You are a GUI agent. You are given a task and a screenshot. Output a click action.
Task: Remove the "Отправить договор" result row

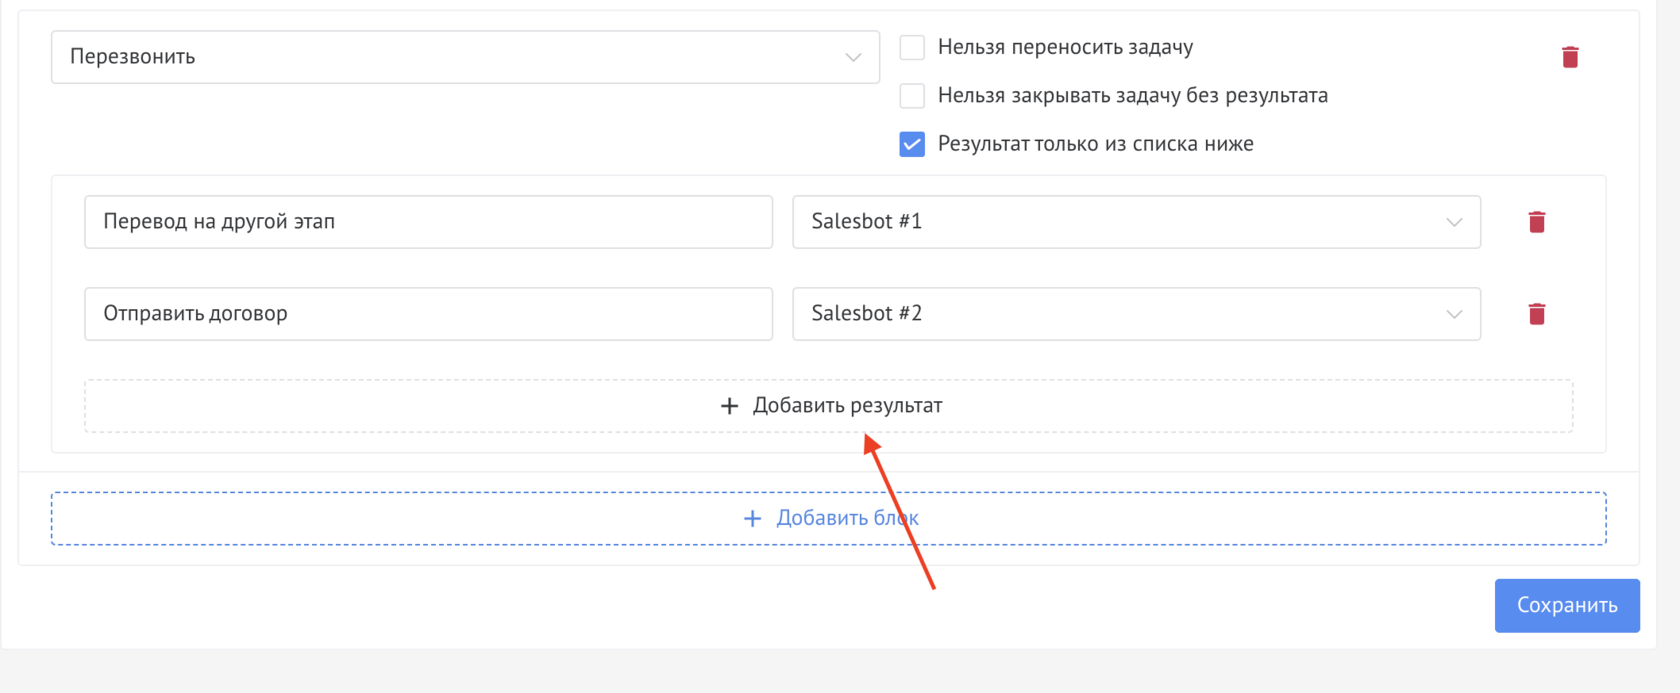[1536, 314]
